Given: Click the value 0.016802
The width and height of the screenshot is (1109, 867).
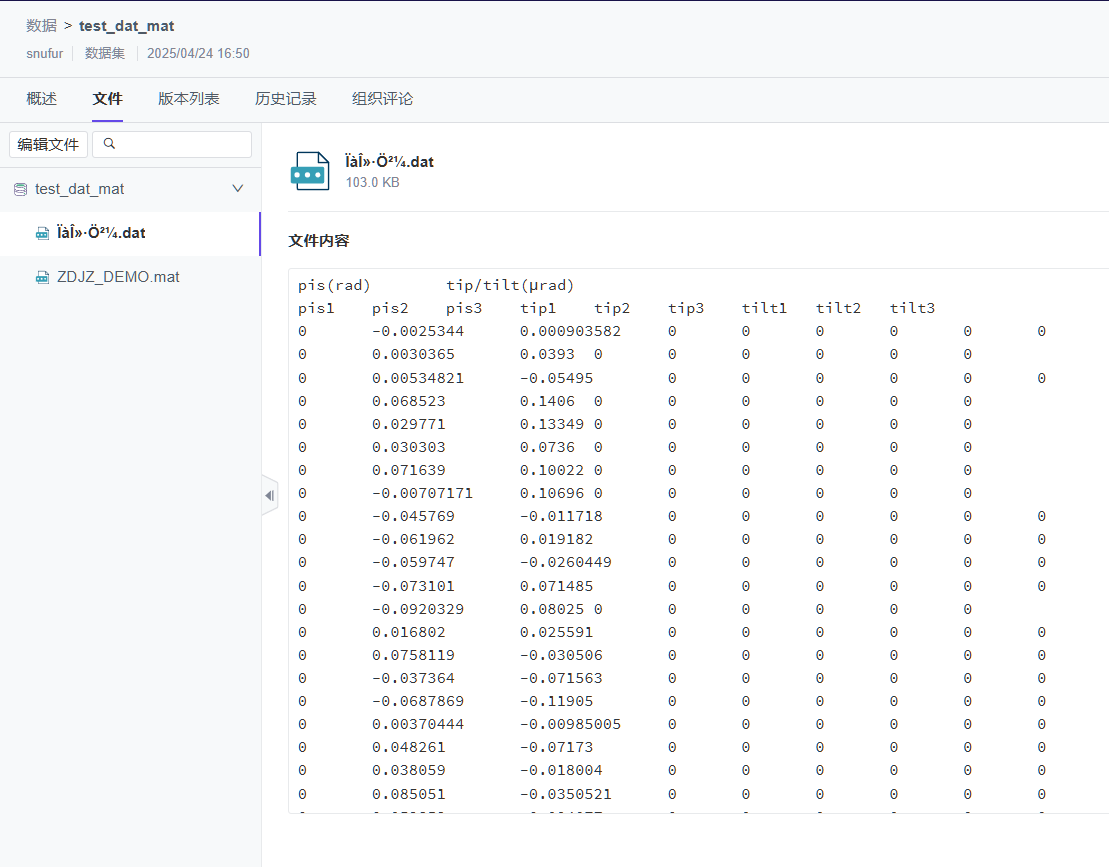Looking at the screenshot, I should [x=409, y=632].
